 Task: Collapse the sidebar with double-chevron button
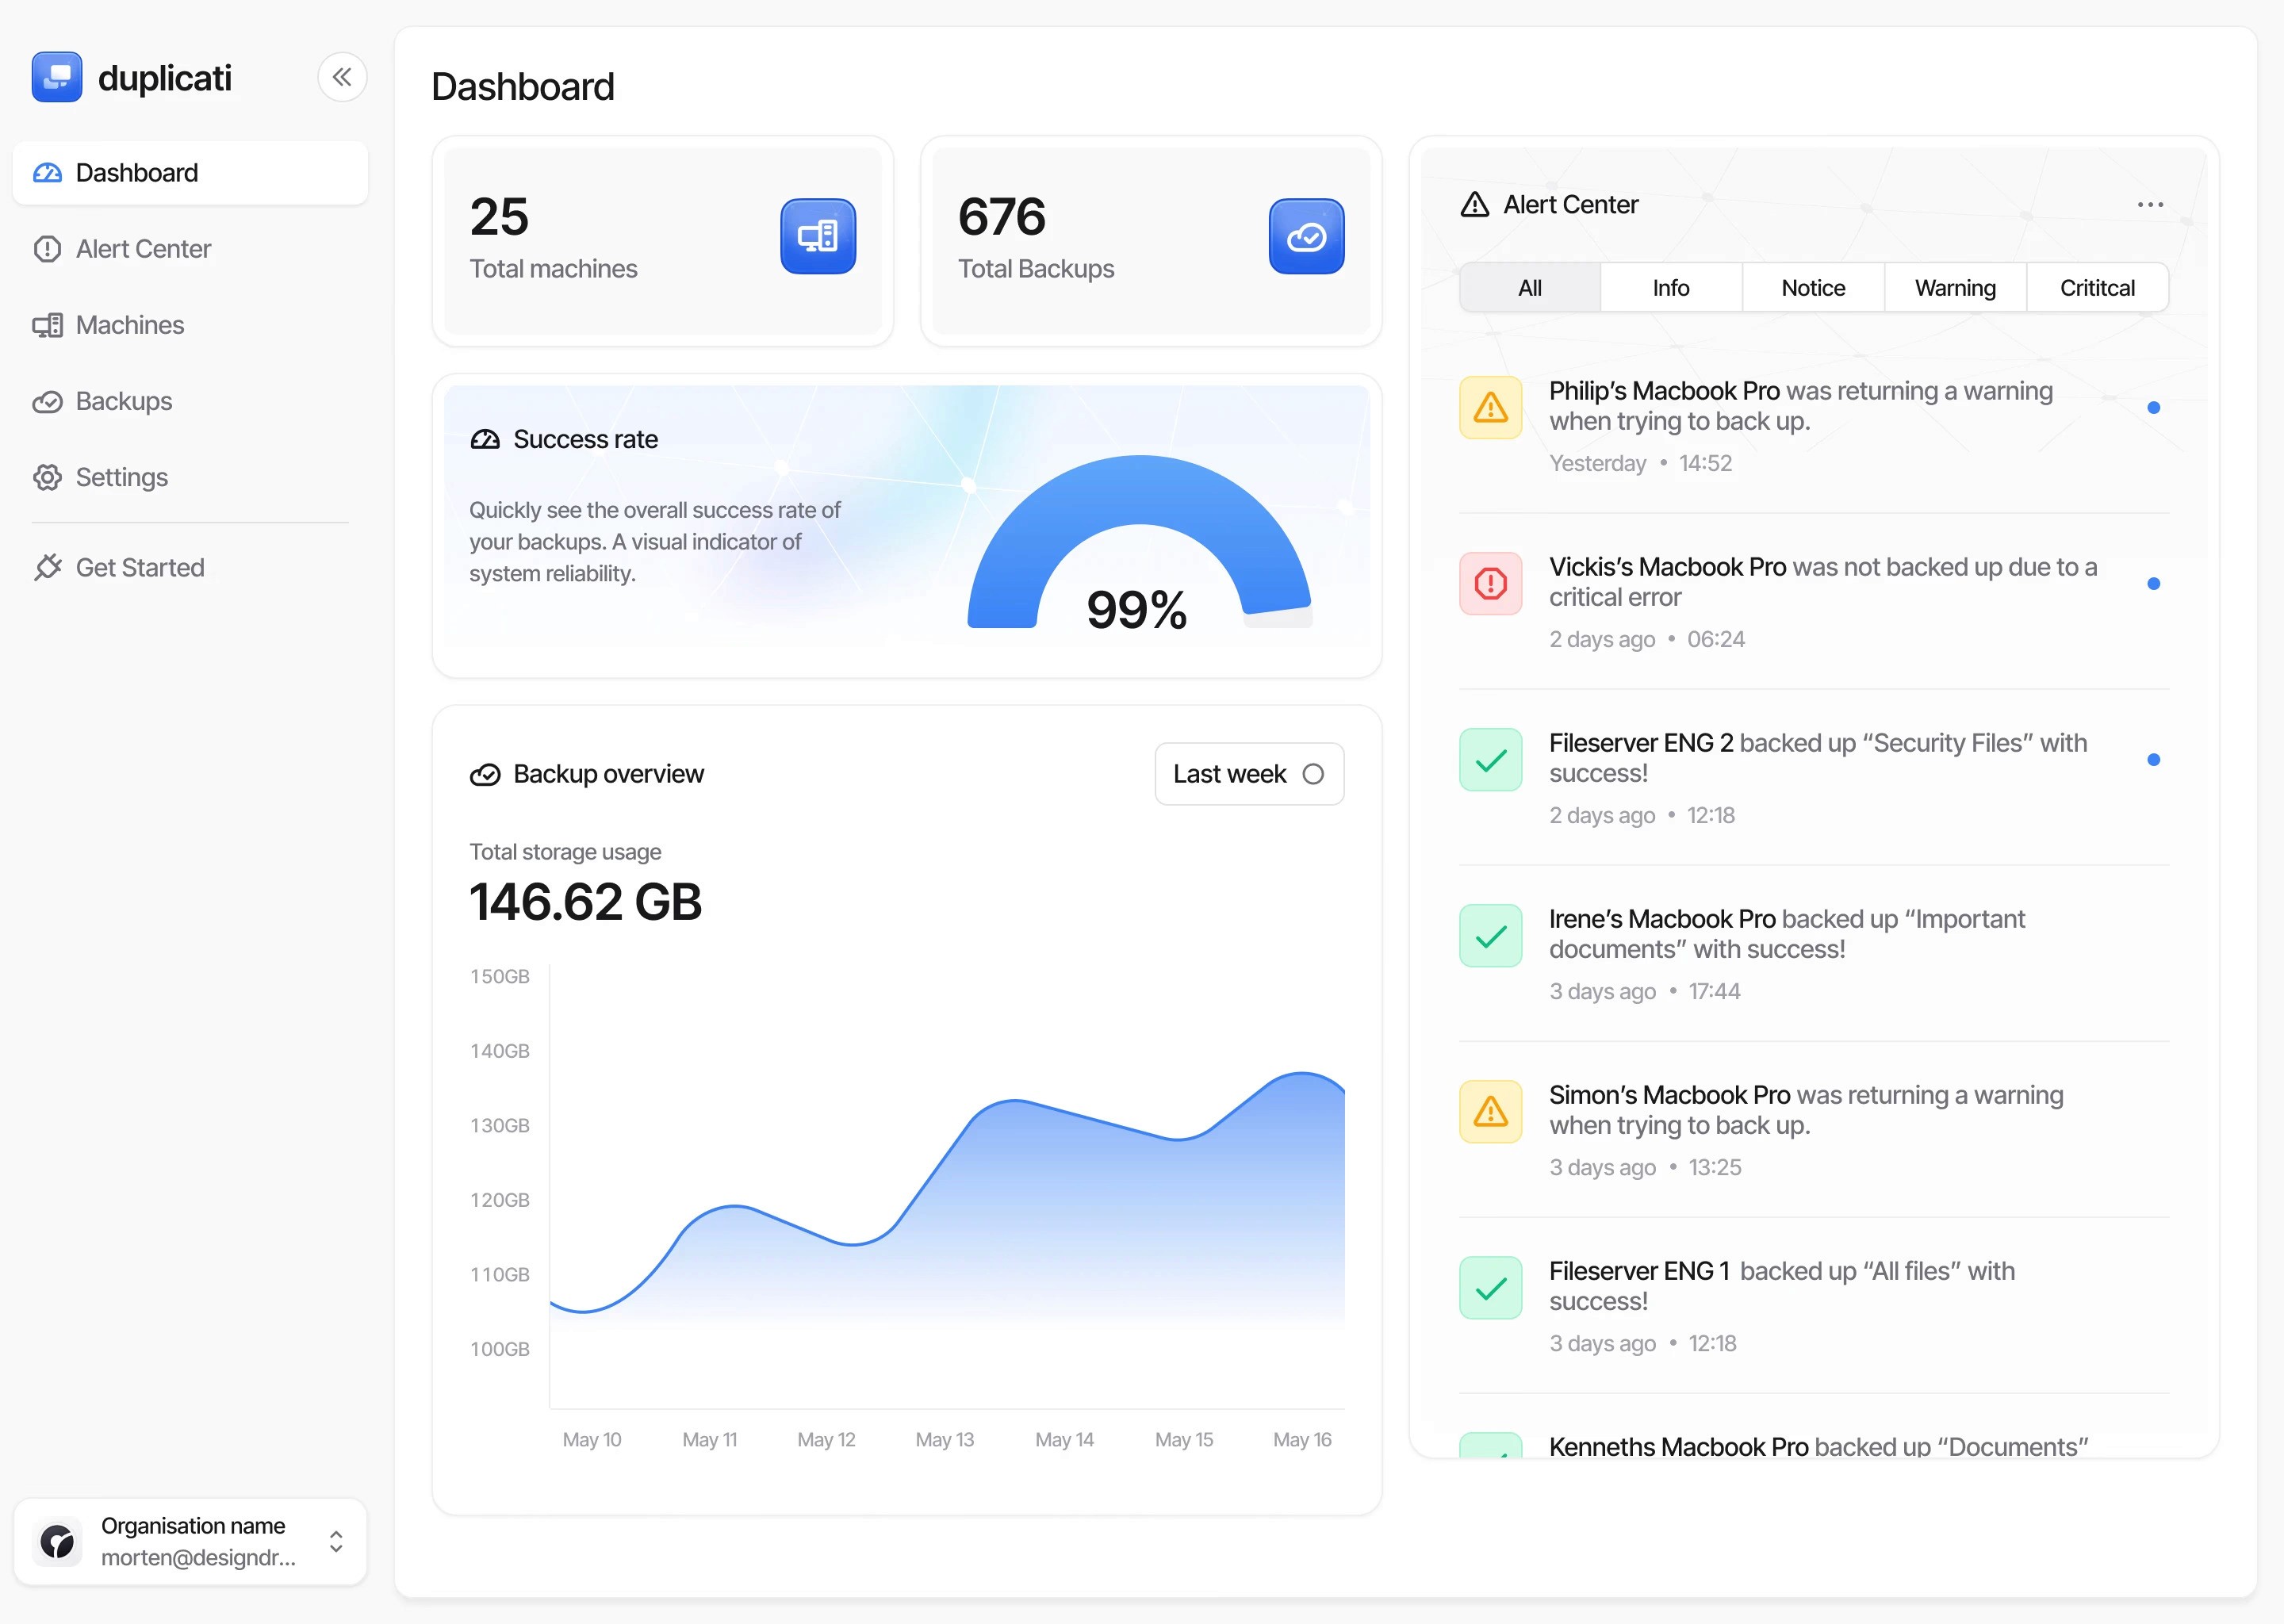342,77
